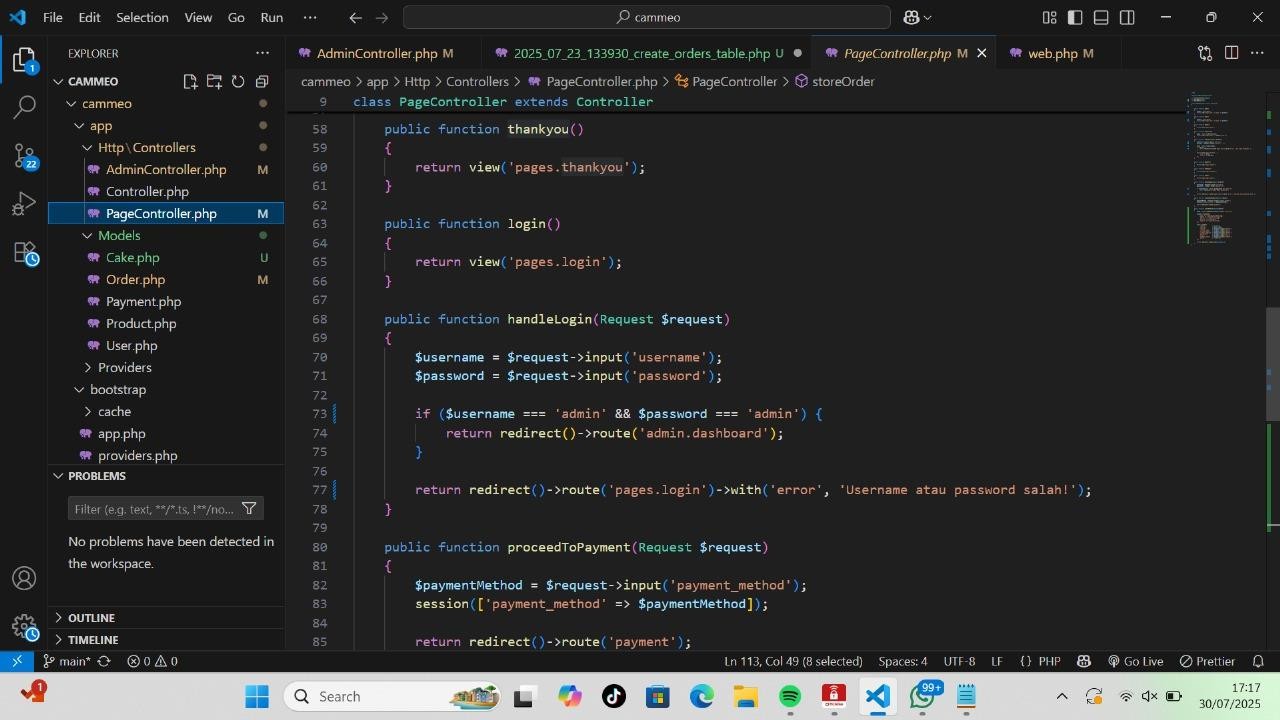Split the editor to the right

point(1231,53)
